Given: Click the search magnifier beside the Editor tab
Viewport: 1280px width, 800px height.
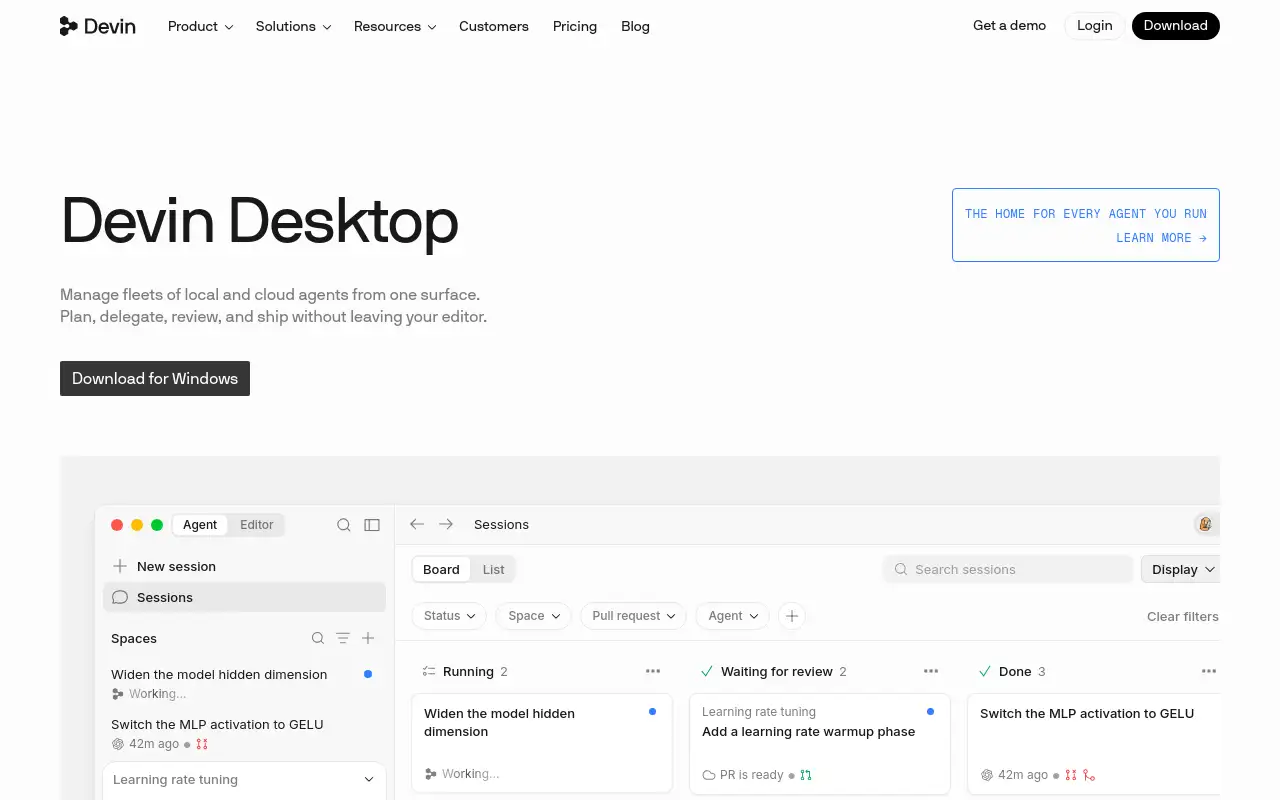Looking at the screenshot, I should pos(344,525).
